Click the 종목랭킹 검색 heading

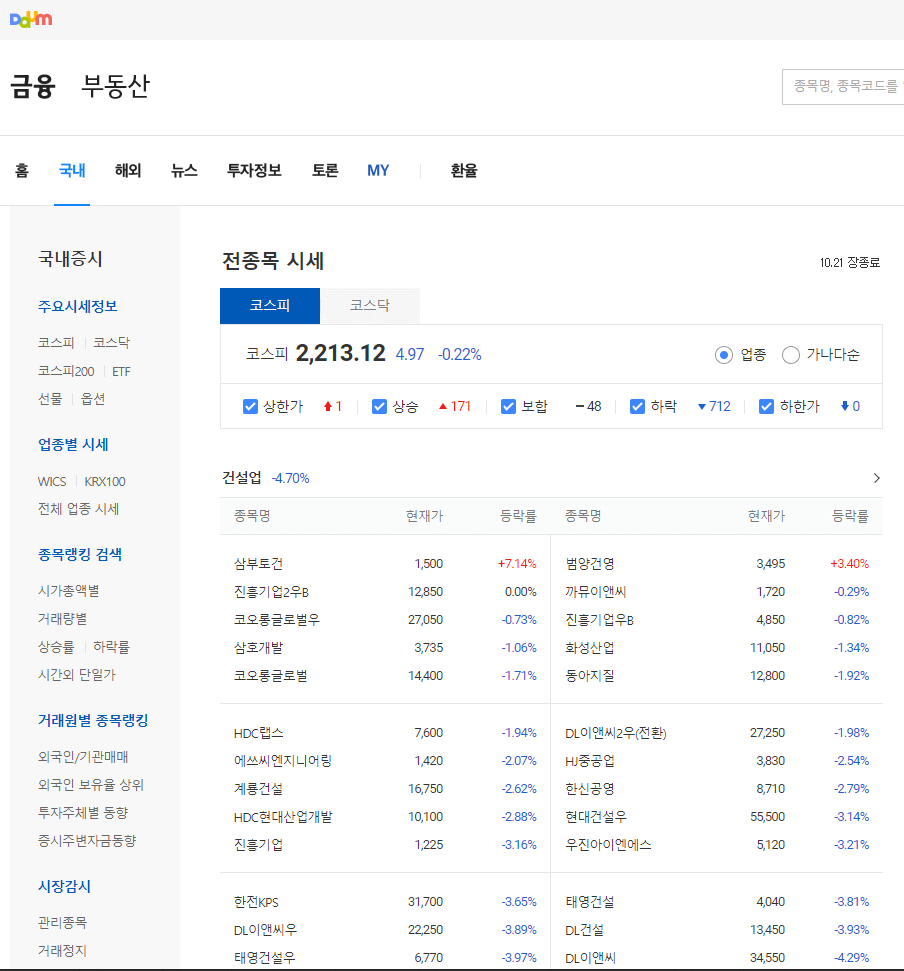(x=80, y=554)
